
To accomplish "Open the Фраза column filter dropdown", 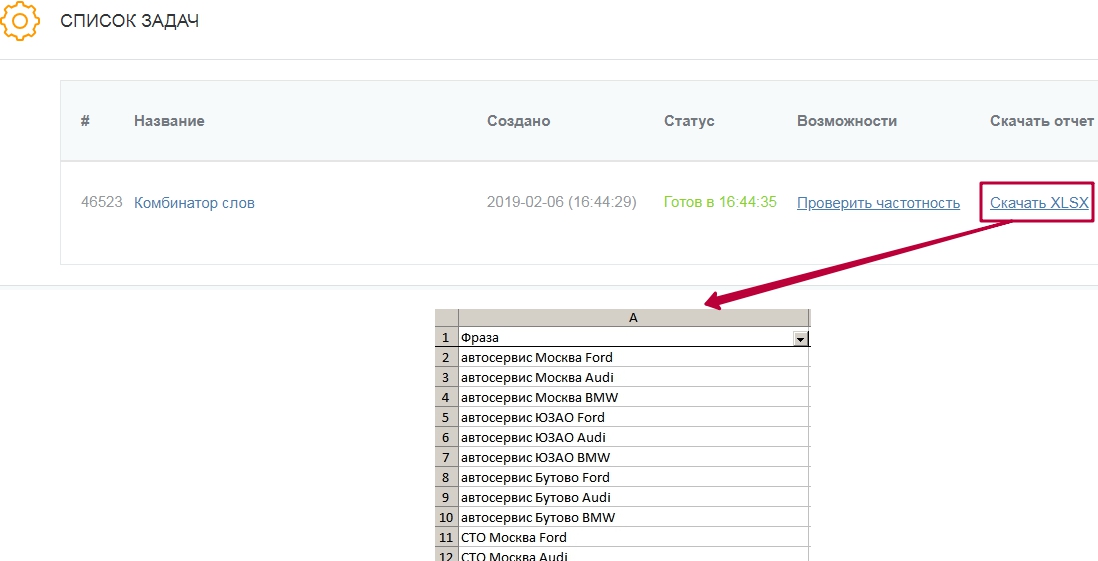I will coord(800,338).
